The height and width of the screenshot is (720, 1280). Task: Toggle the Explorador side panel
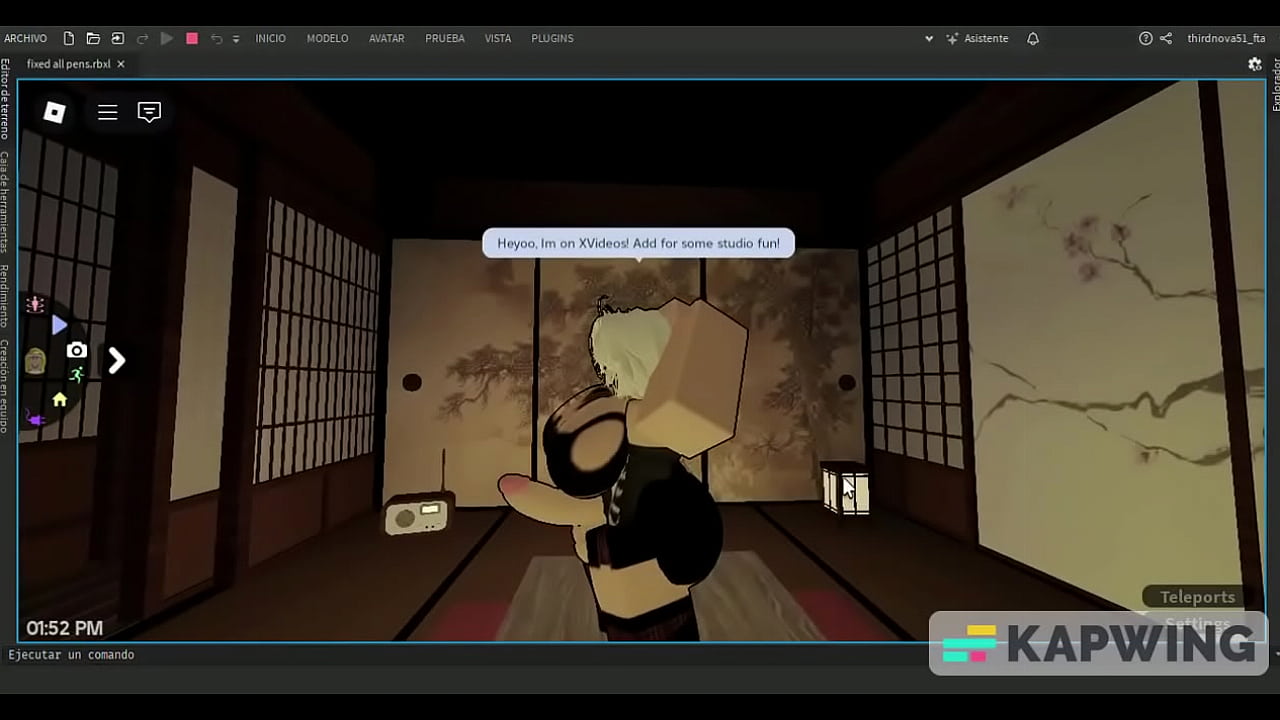pos(1275,84)
